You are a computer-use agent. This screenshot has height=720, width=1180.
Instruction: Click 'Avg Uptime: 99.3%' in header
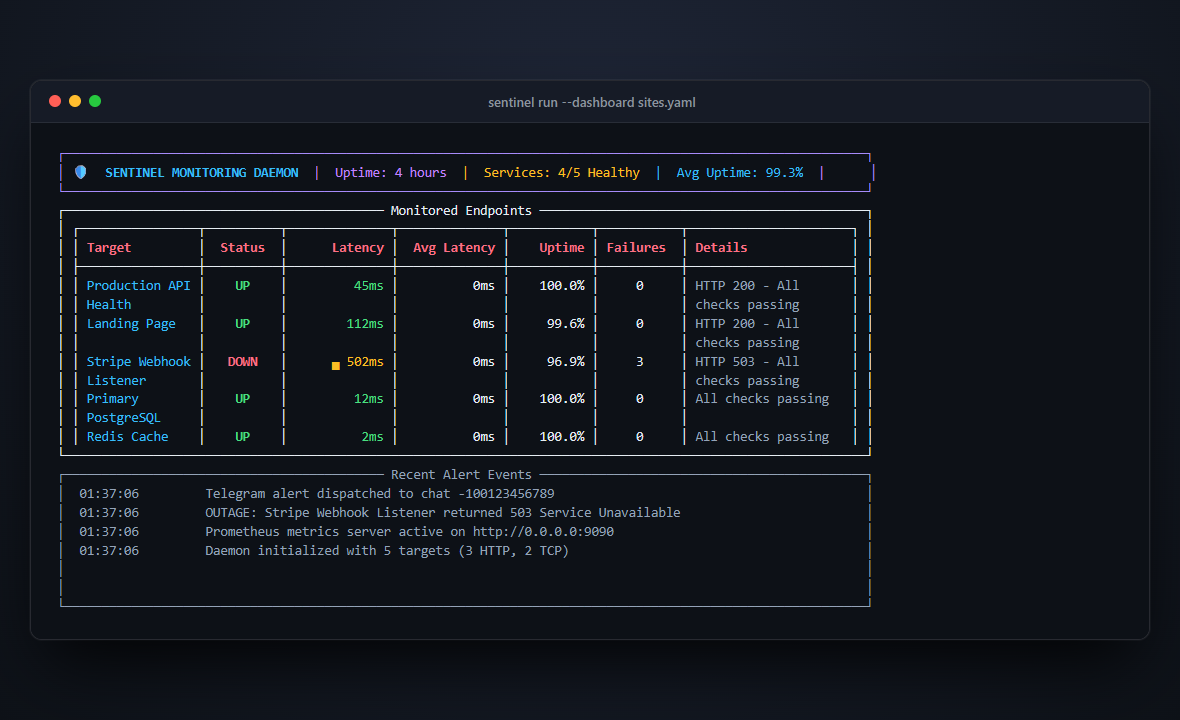pyautogui.click(x=740, y=172)
